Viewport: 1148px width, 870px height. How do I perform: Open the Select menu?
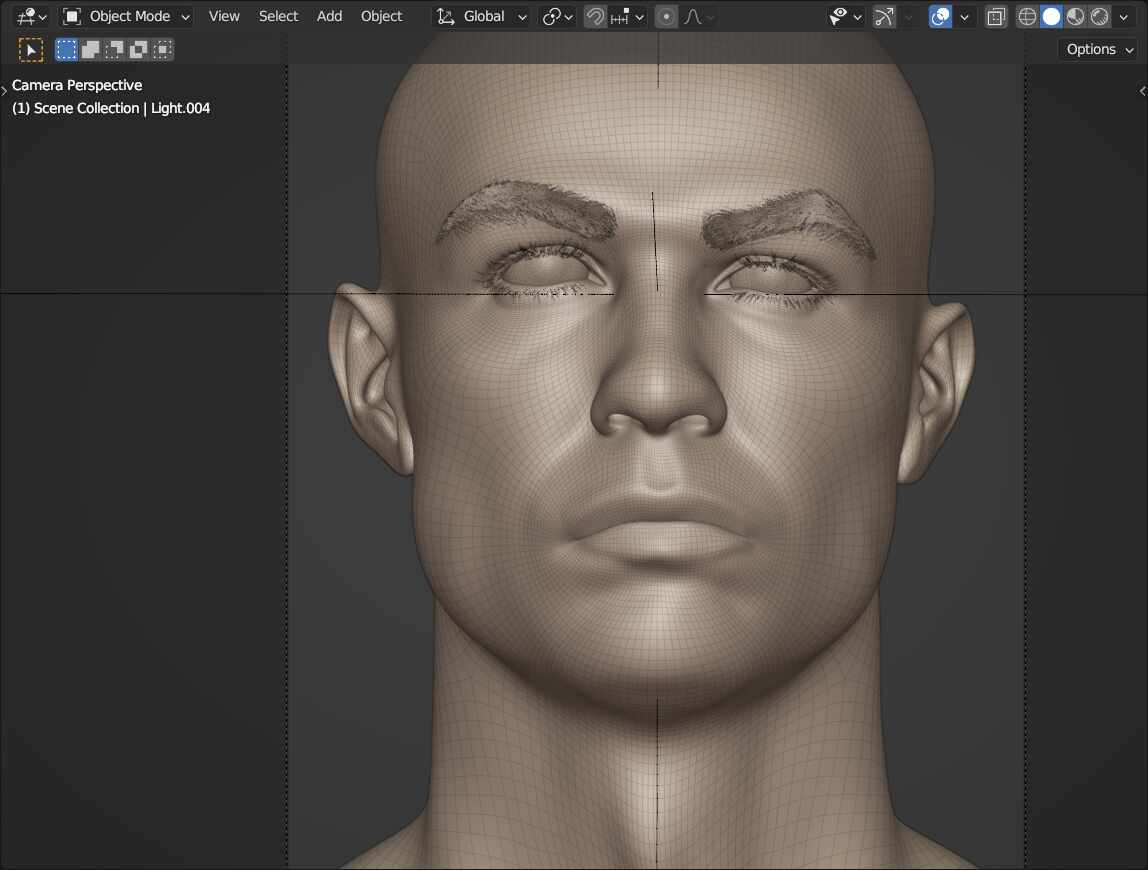click(x=278, y=16)
